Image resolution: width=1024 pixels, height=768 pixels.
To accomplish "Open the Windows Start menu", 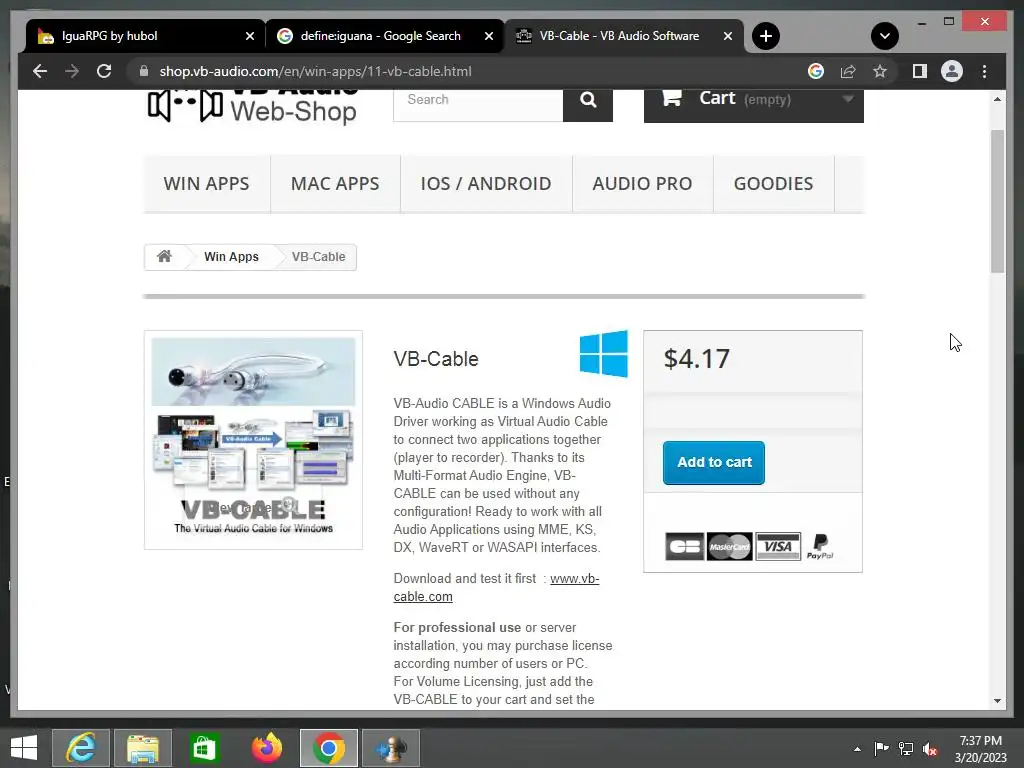I will pyautogui.click(x=24, y=748).
